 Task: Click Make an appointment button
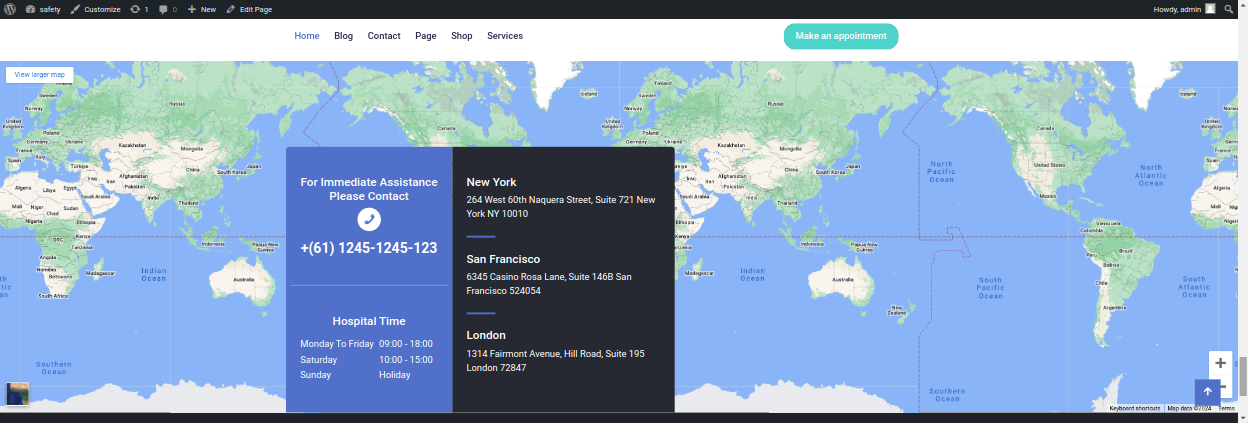coord(840,36)
